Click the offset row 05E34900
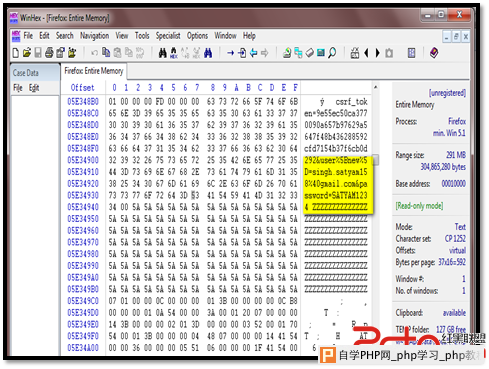Image resolution: width=489 pixels, height=369 pixels. click(83, 160)
